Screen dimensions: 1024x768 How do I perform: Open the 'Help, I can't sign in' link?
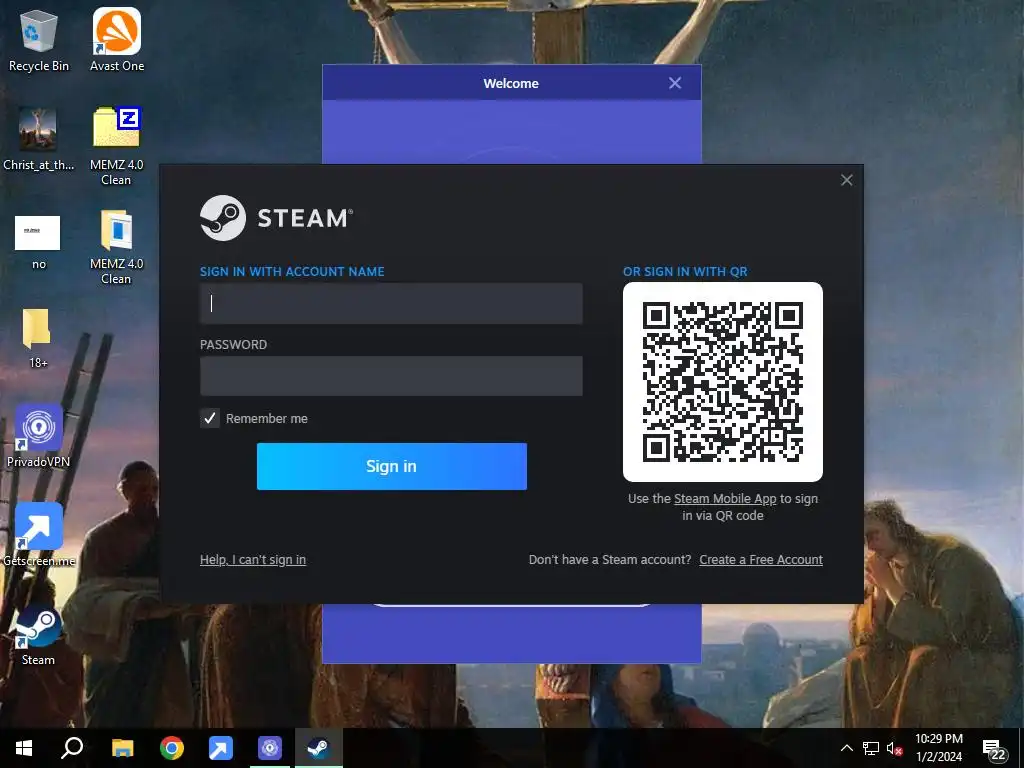[253, 560]
